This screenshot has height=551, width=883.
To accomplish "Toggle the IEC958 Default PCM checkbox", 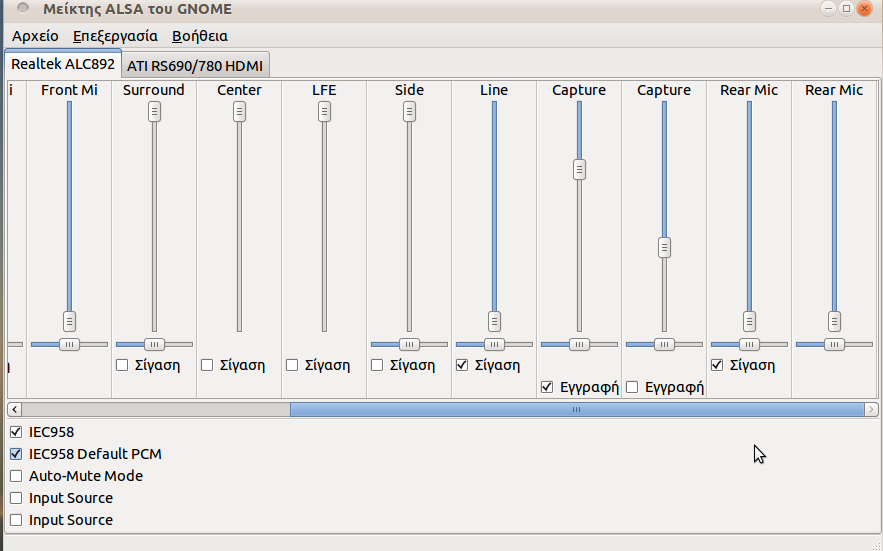I will coord(16,454).
